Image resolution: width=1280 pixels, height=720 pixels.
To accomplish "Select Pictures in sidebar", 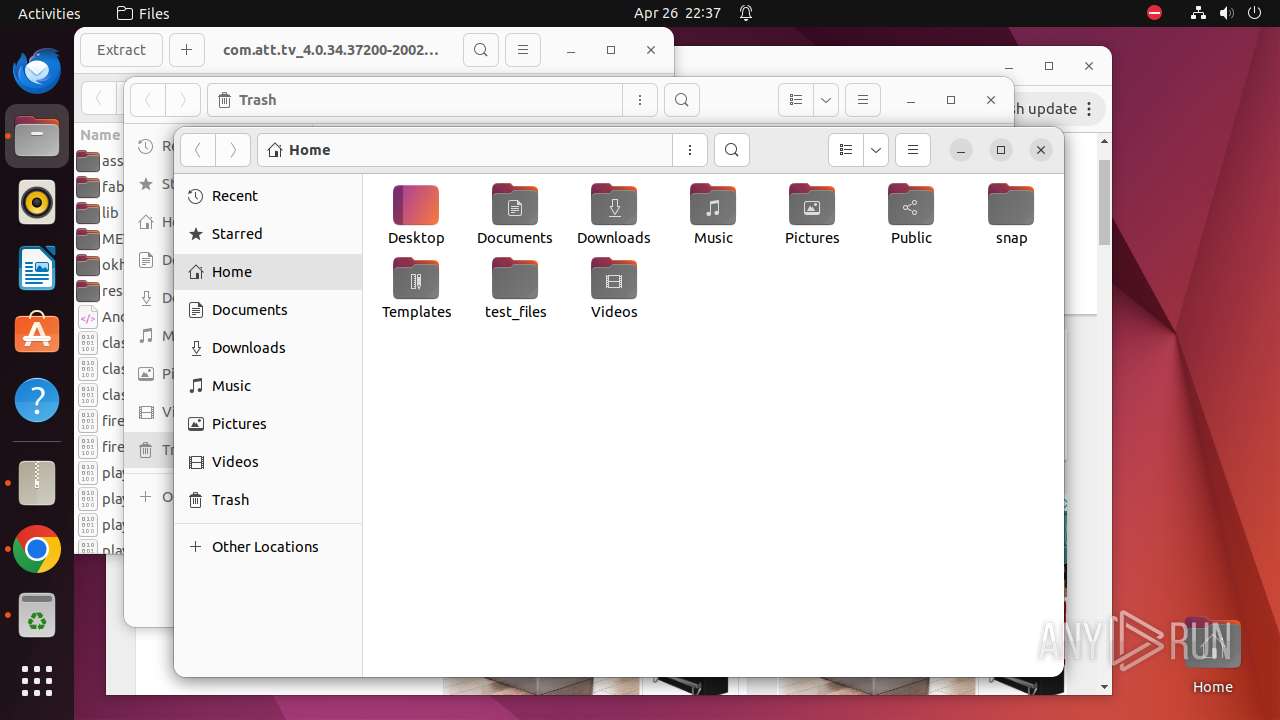I will (268, 424).
